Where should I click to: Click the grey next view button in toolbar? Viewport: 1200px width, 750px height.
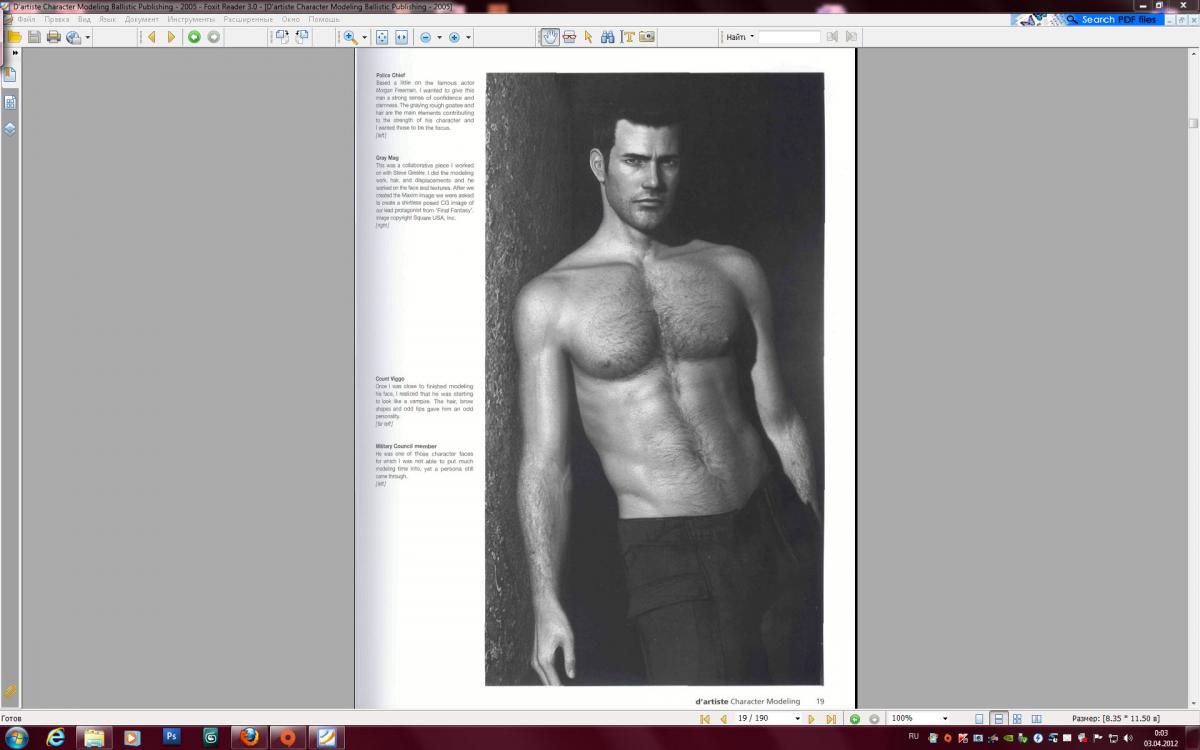pyautogui.click(x=213, y=37)
